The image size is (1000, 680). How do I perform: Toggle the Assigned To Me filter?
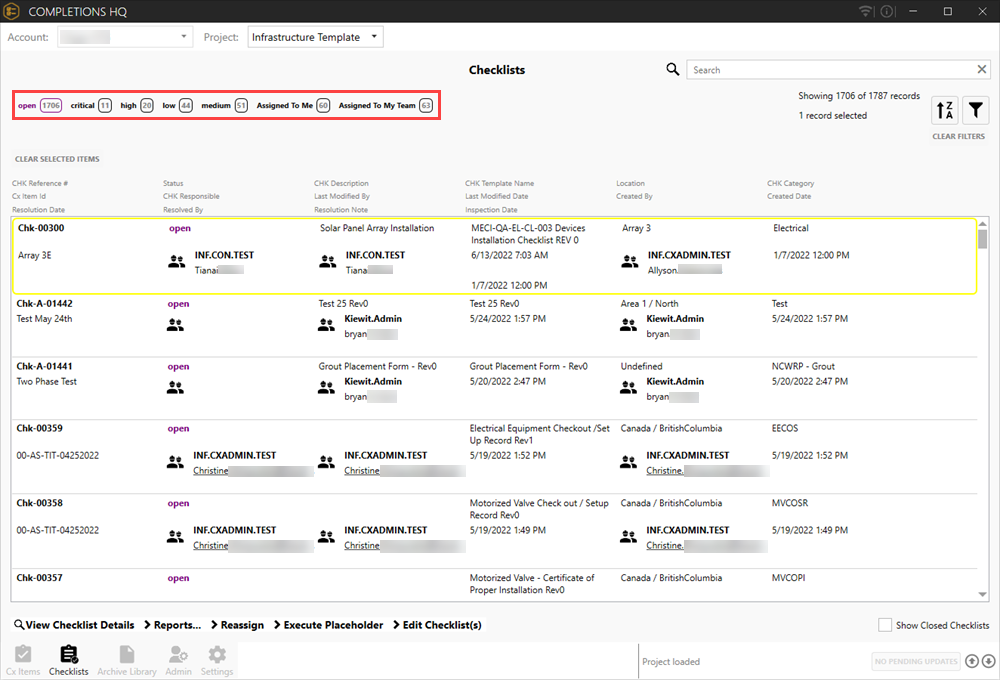click(x=293, y=105)
